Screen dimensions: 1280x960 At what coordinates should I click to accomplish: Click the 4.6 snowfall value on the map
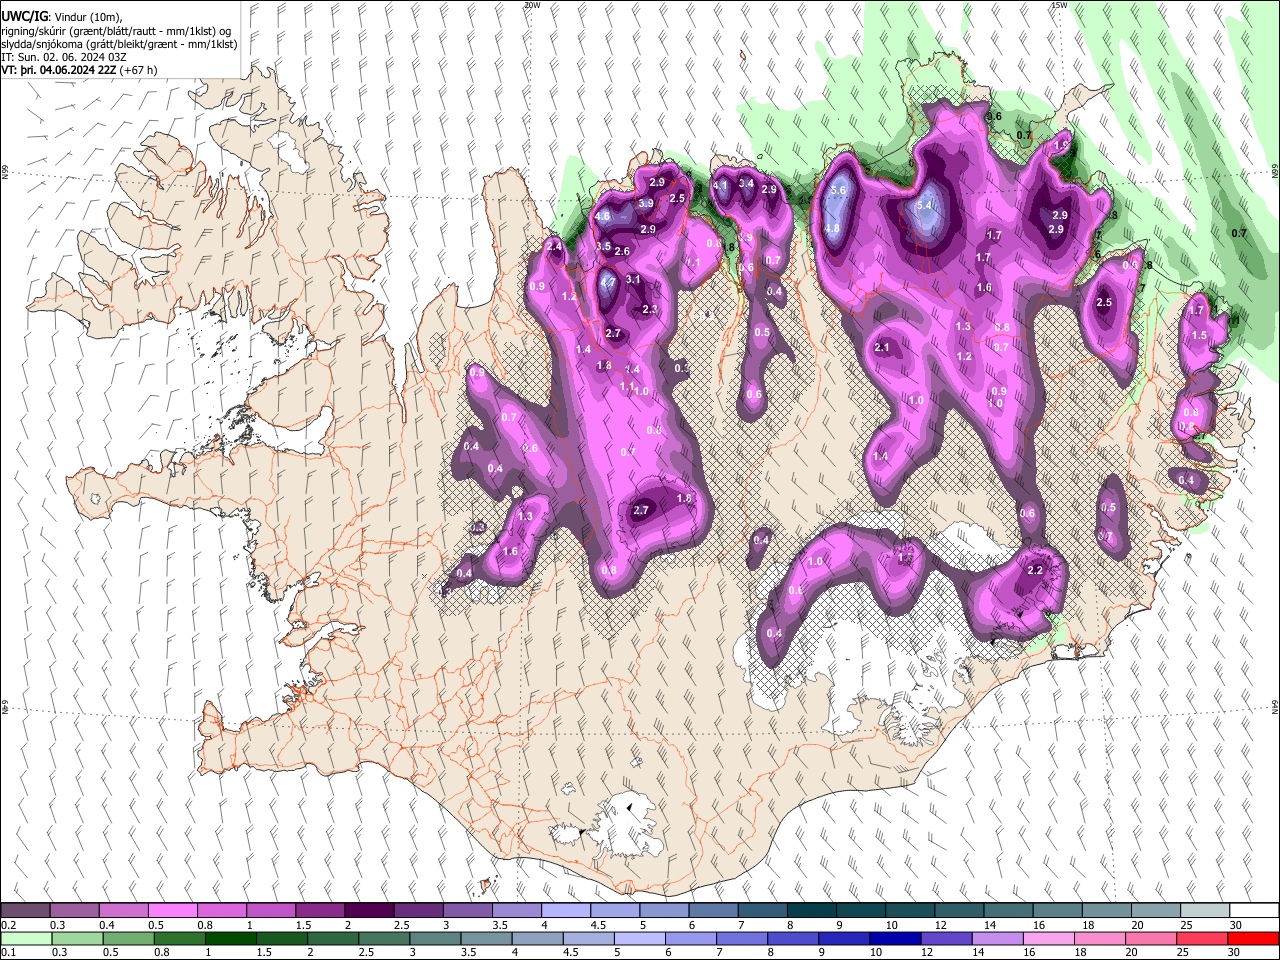602,216
